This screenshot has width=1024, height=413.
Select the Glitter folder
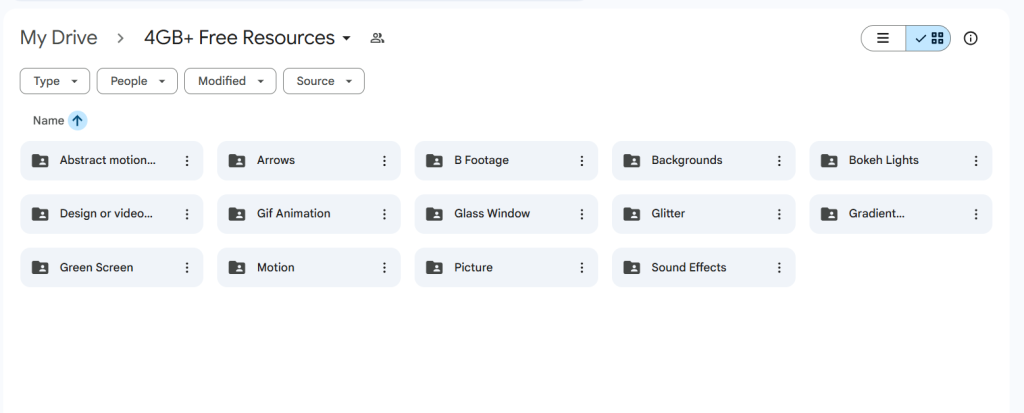tap(703, 214)
